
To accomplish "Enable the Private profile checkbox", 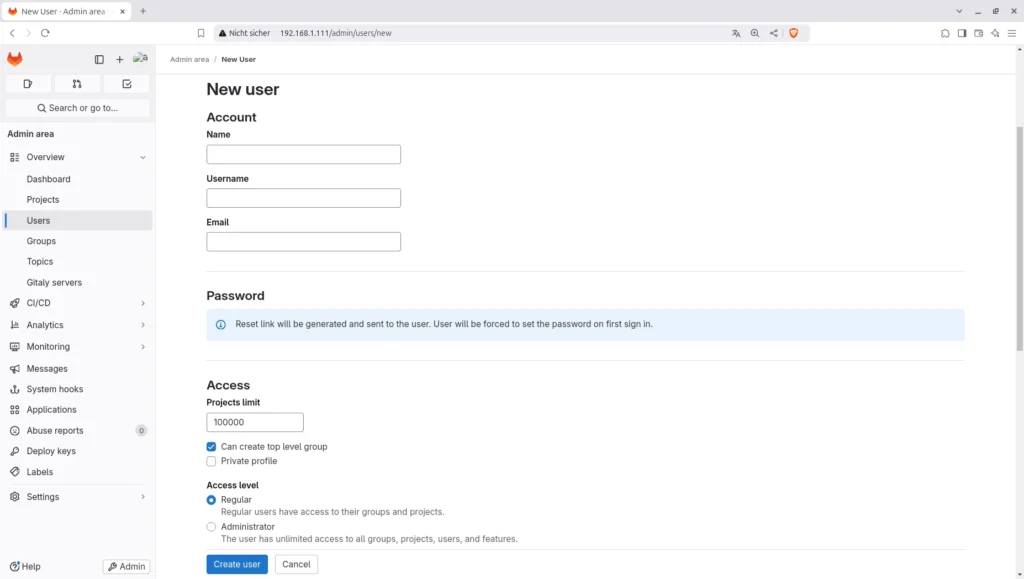I will pyautogui.click(x=211, y=462).
